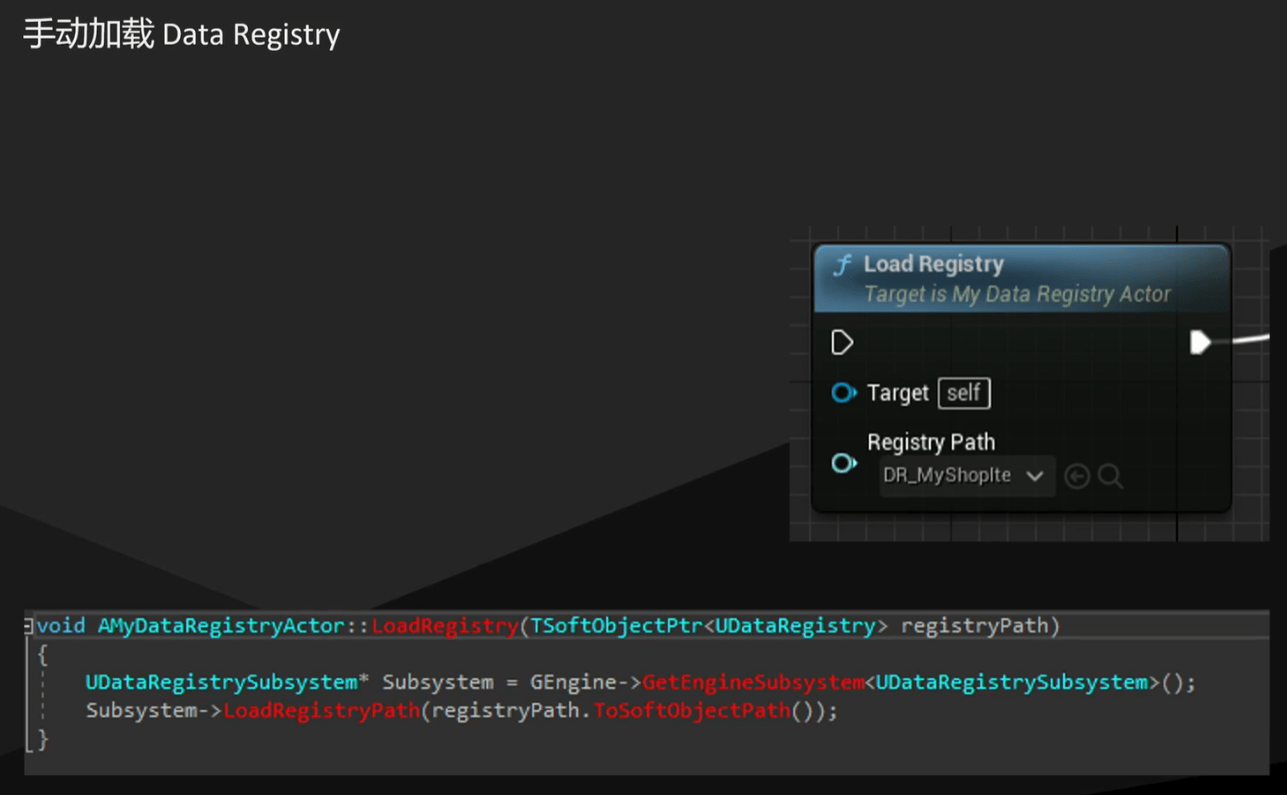Click the function icon on Load Registry node

(x=842, y=265)
